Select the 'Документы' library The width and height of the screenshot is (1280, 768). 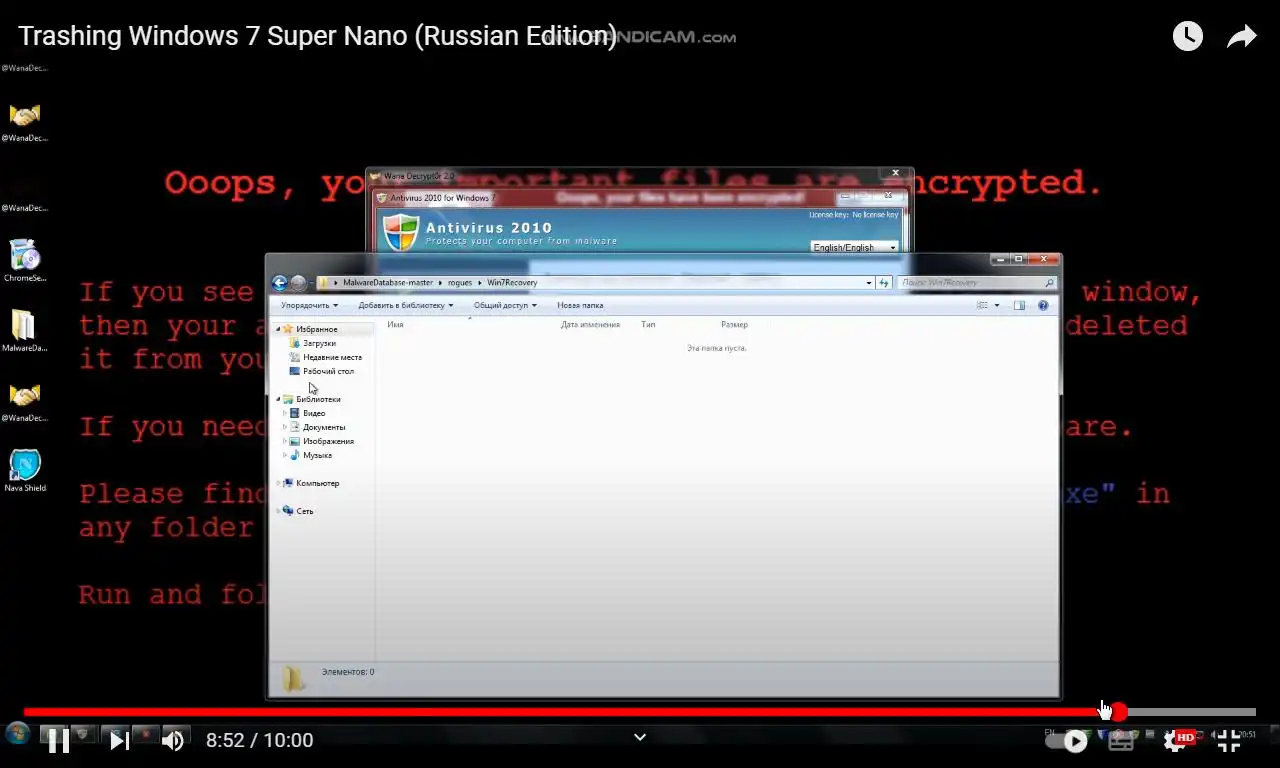point(324,427)
